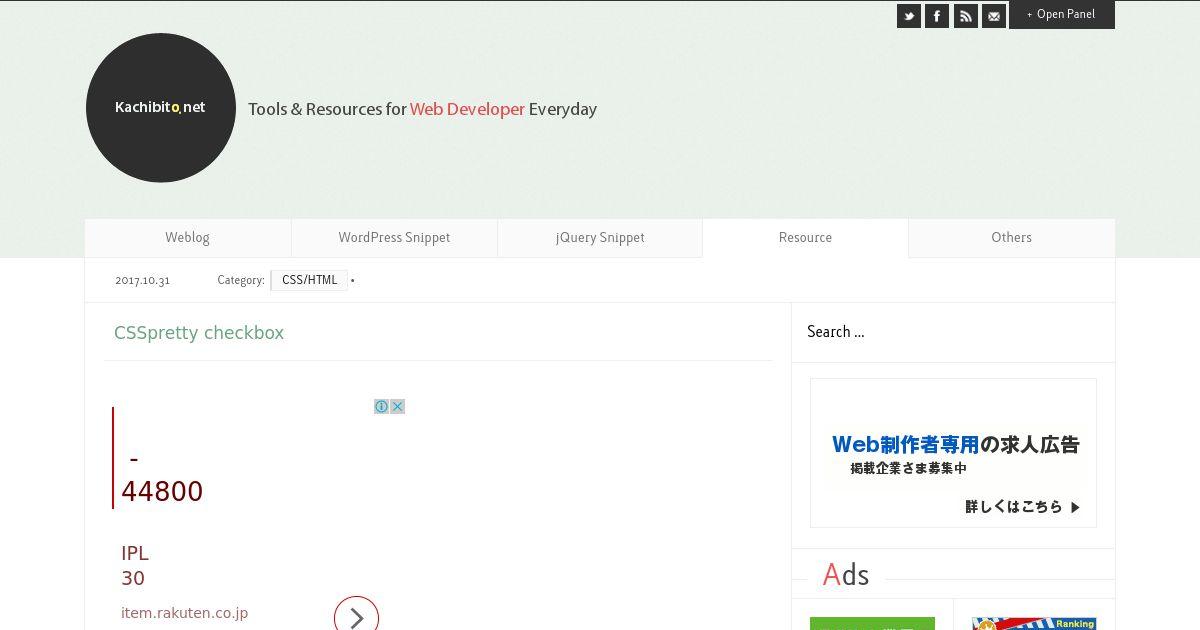Switch to the Weblog tab
Image resolution: width=1200 pixels, height=630 pixels.
tap(187, 238)
